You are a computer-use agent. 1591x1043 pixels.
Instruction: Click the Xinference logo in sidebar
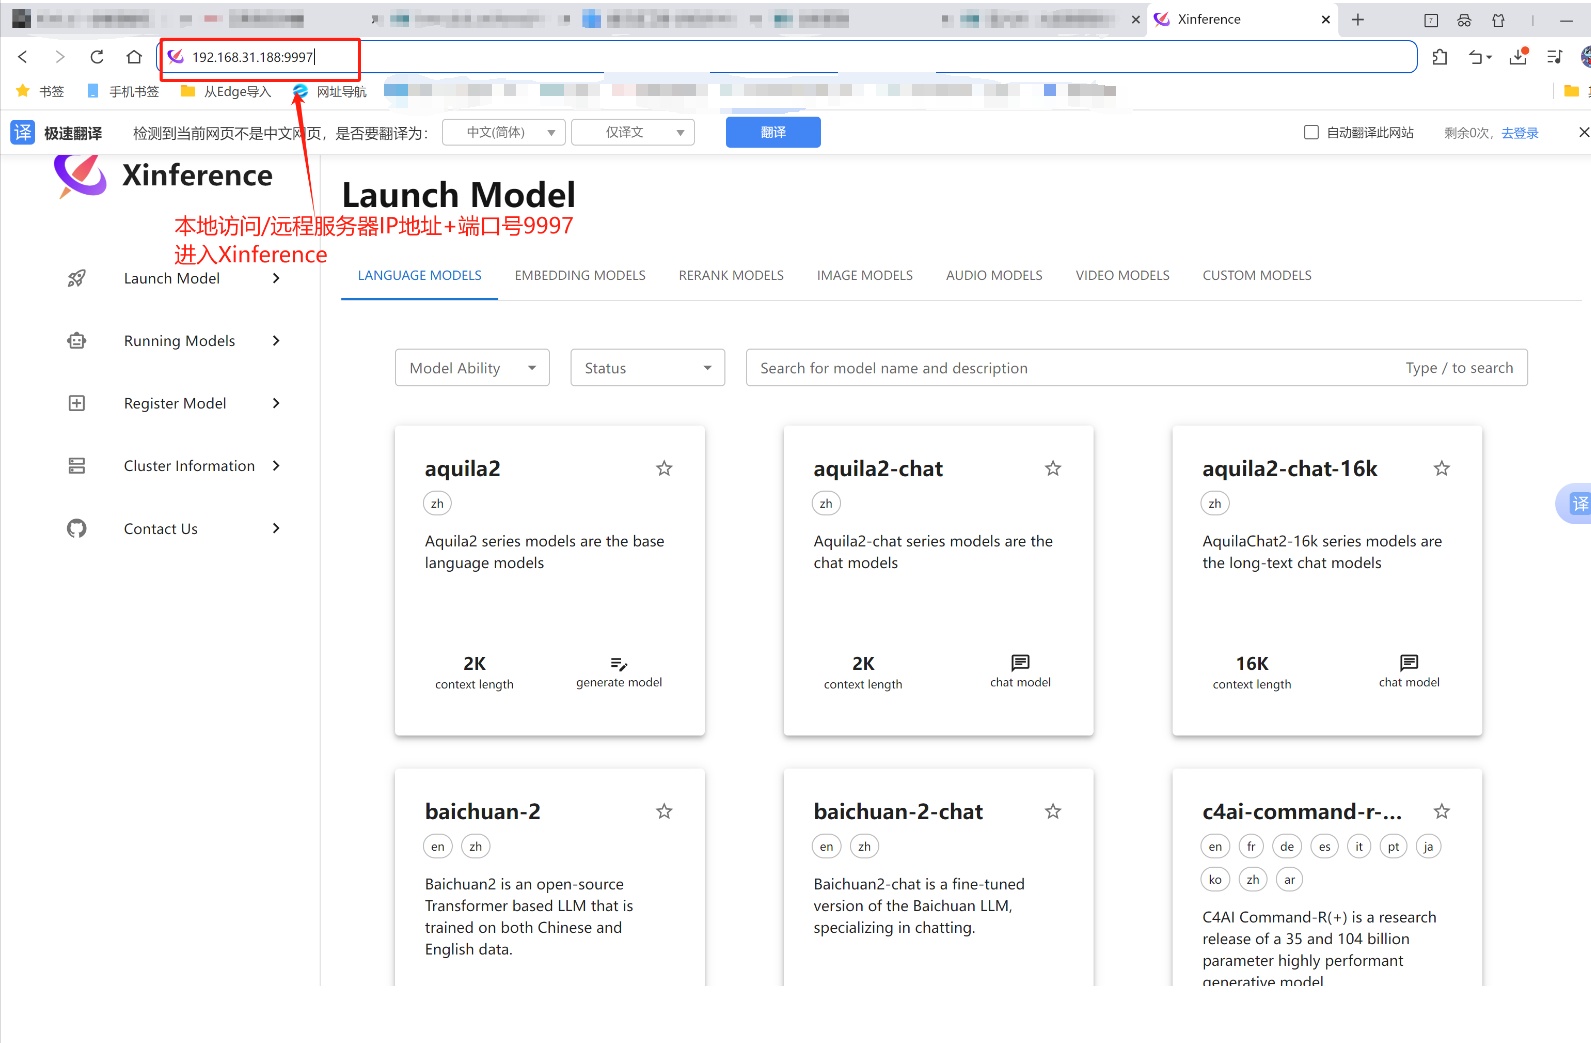[80, 176]
